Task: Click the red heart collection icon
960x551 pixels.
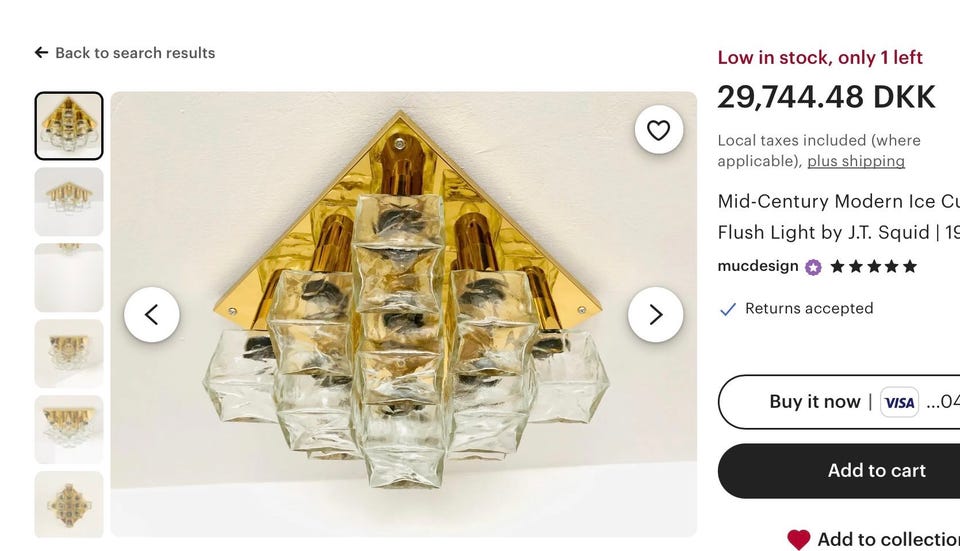Action: 798,539
